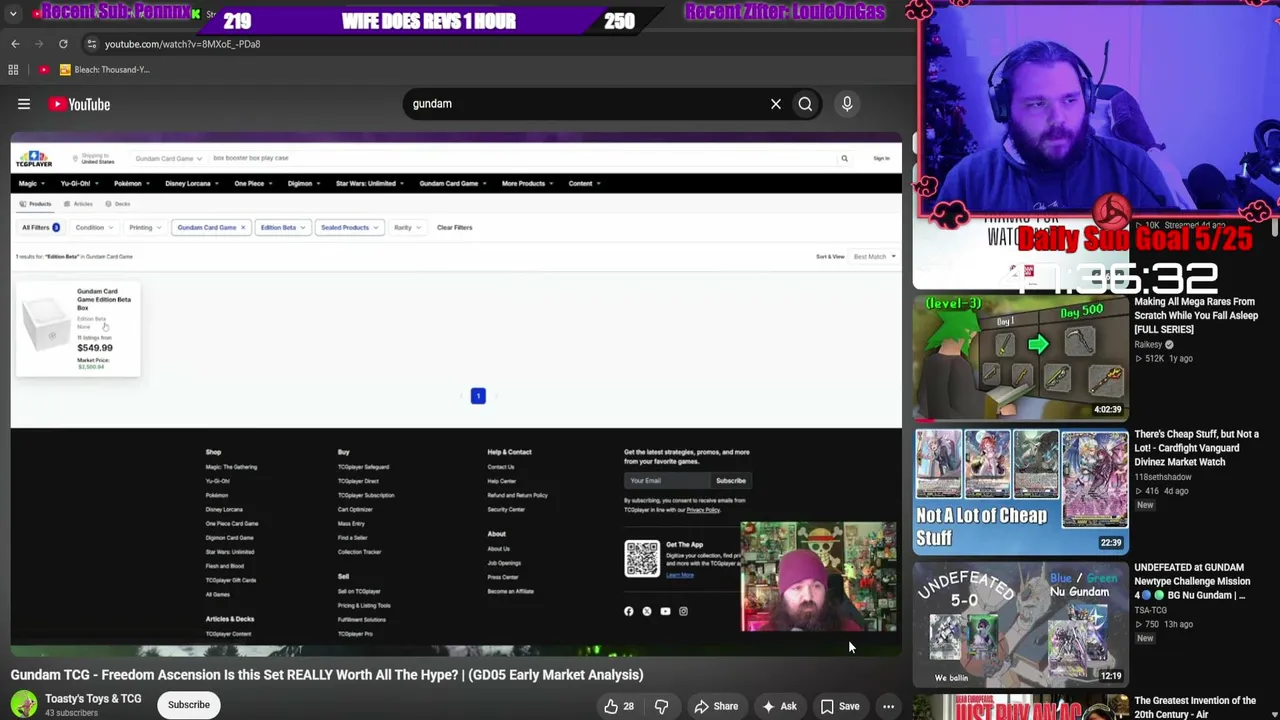Open TCGplayer Facebook icon in the footer
The image size is (1280, 720).
tap(629, 611)
